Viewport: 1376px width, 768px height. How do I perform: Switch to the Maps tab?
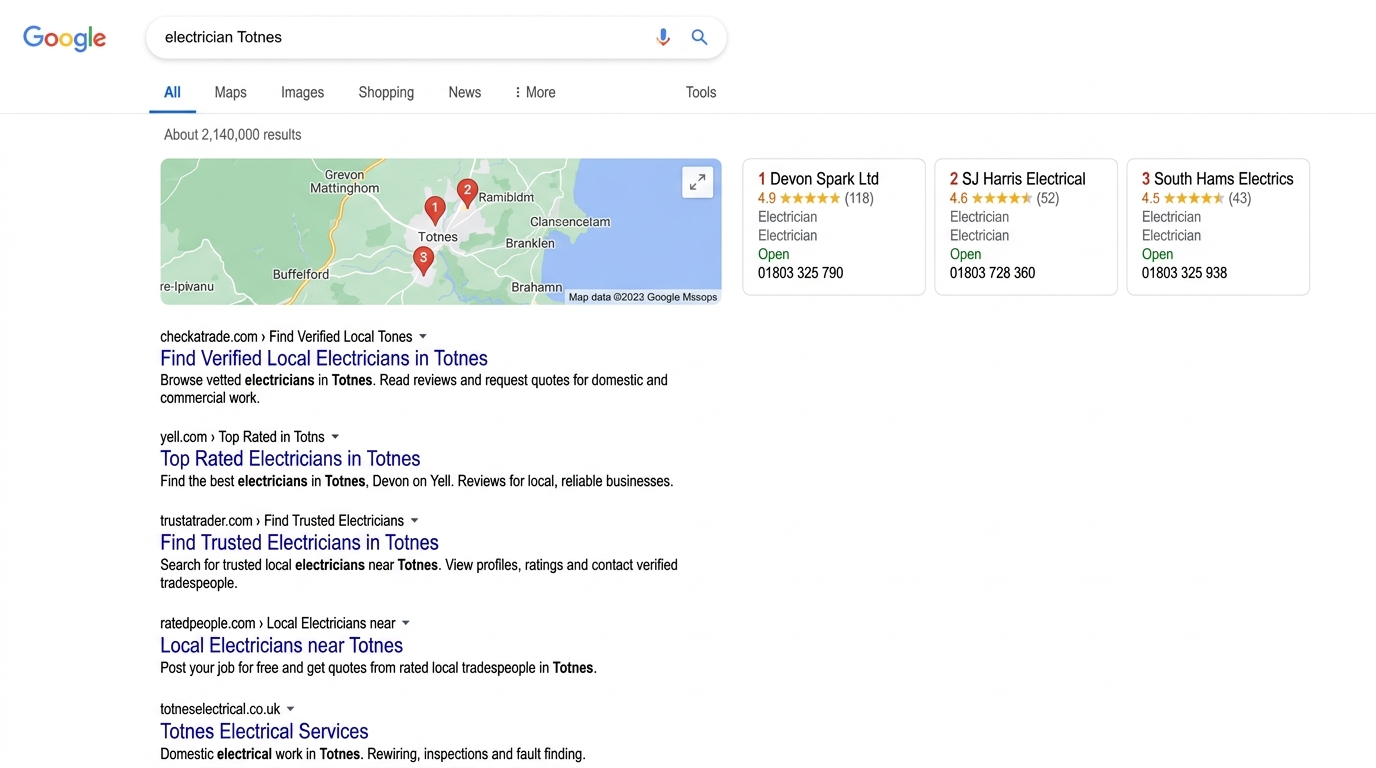(230, 92)
